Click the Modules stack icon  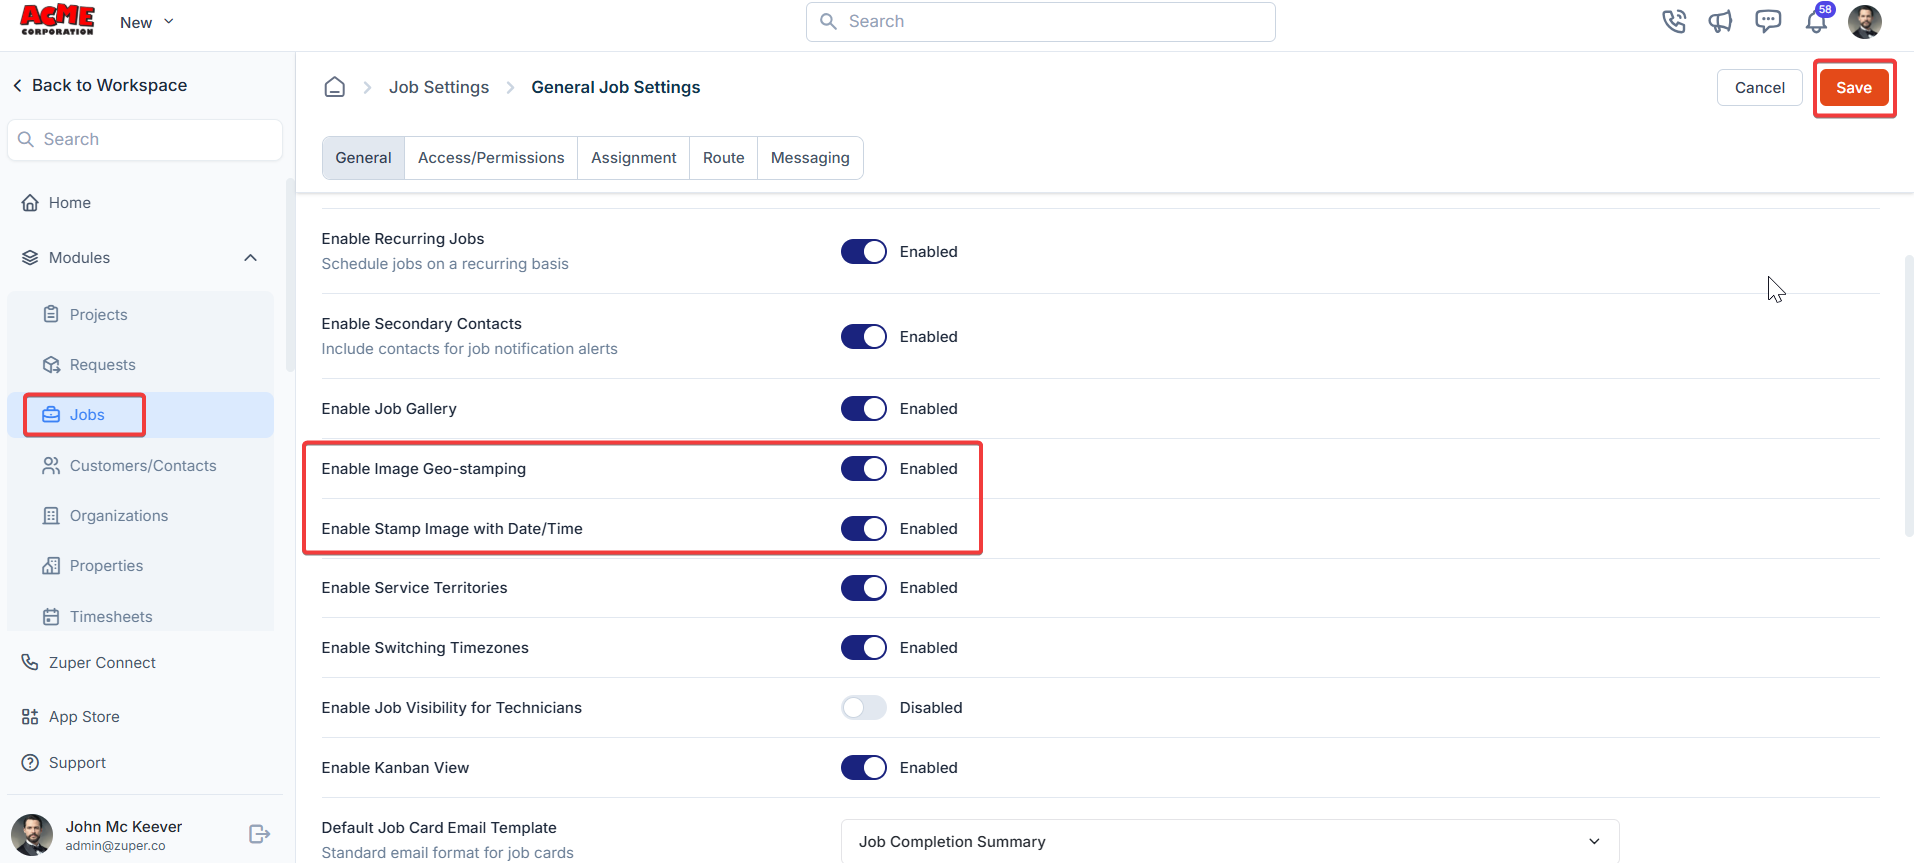pyautogui.click(x=30, y=258)
